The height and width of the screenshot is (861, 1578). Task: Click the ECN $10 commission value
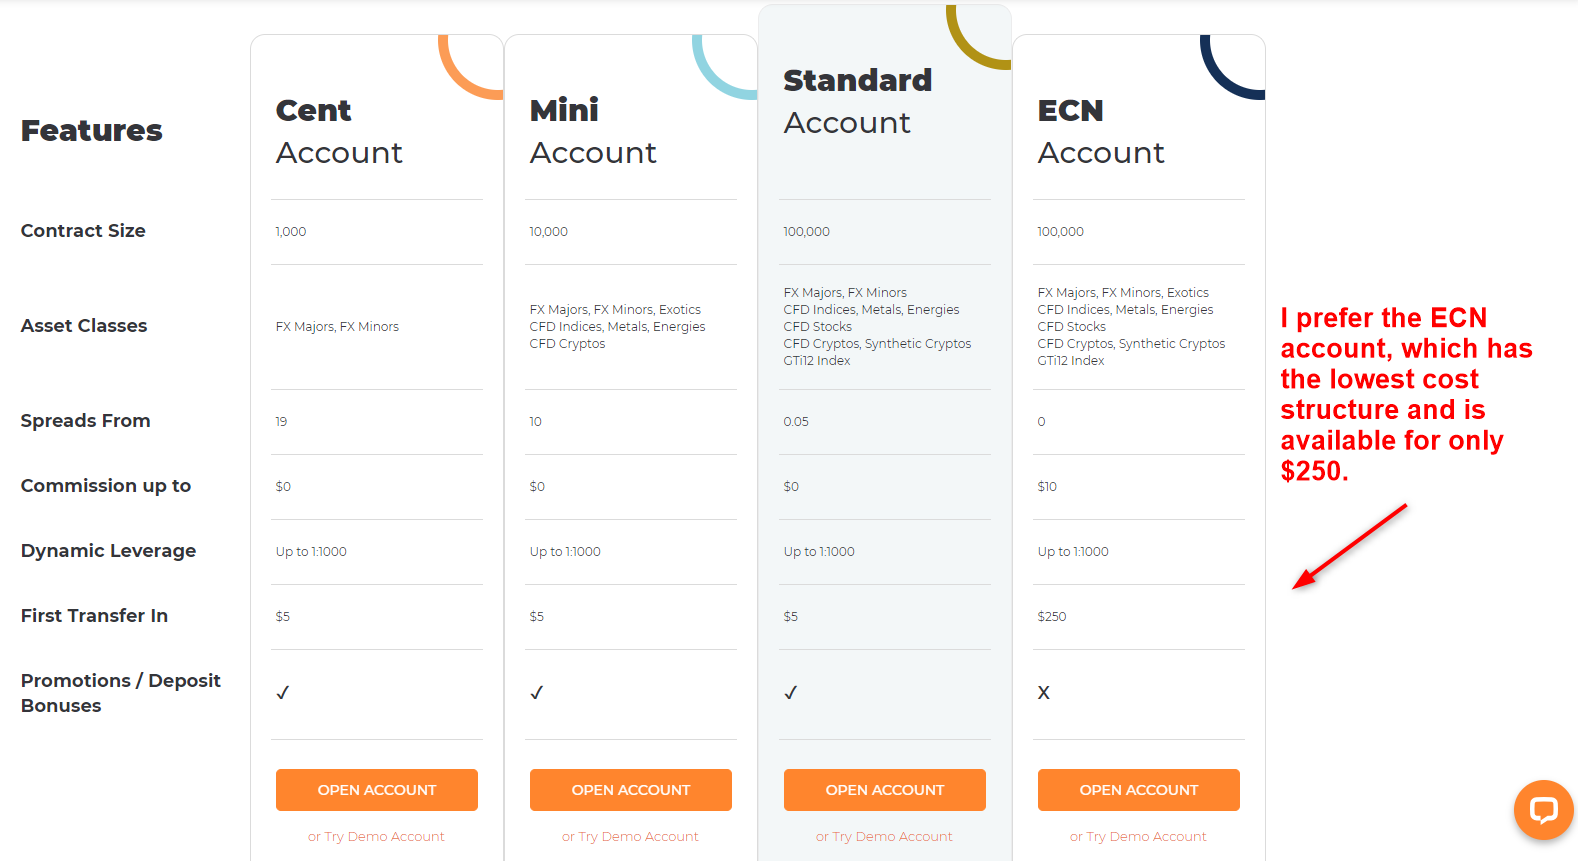(1047, 486)
